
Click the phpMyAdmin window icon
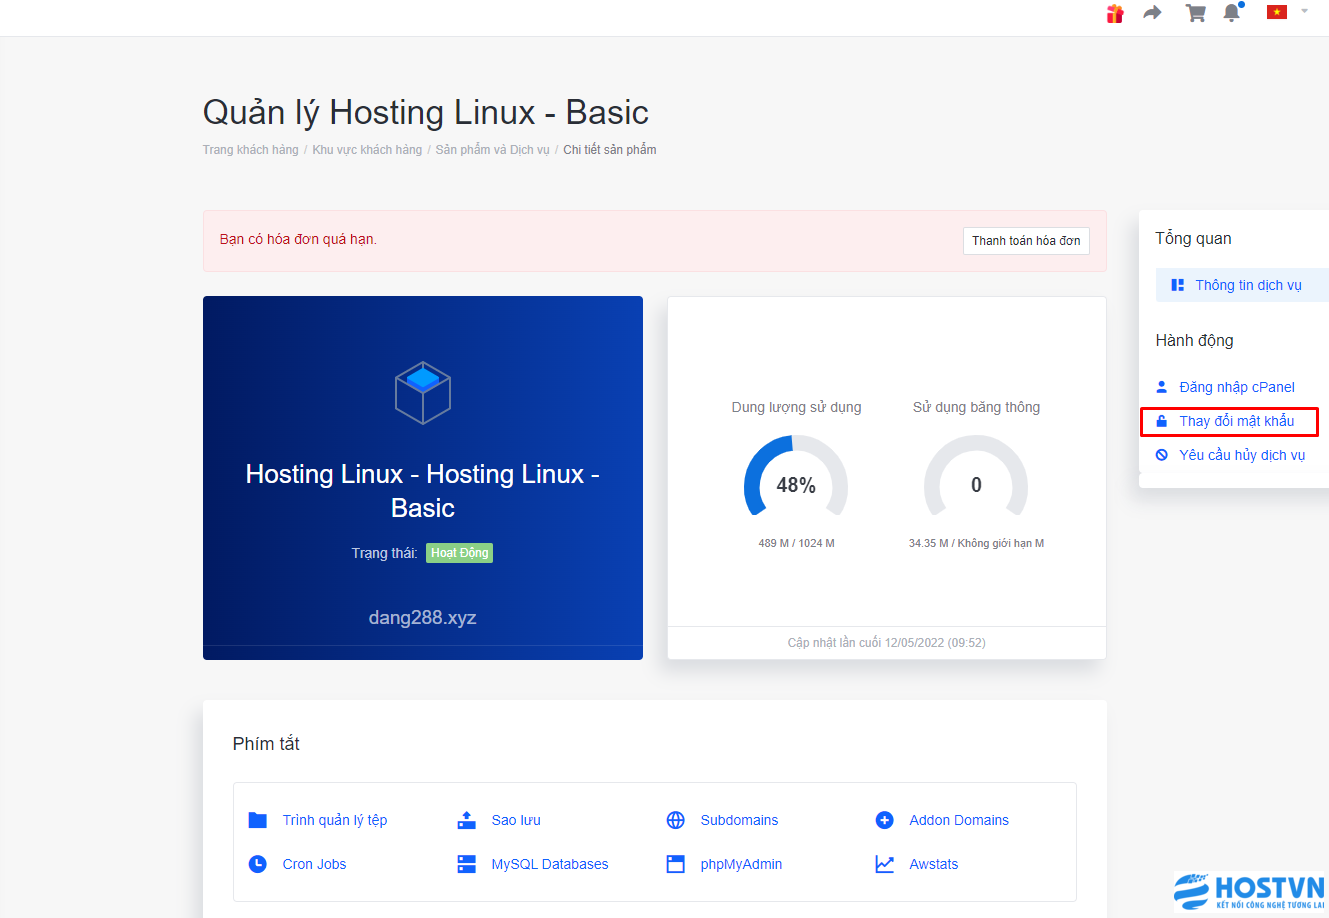(x=675, y=864)
